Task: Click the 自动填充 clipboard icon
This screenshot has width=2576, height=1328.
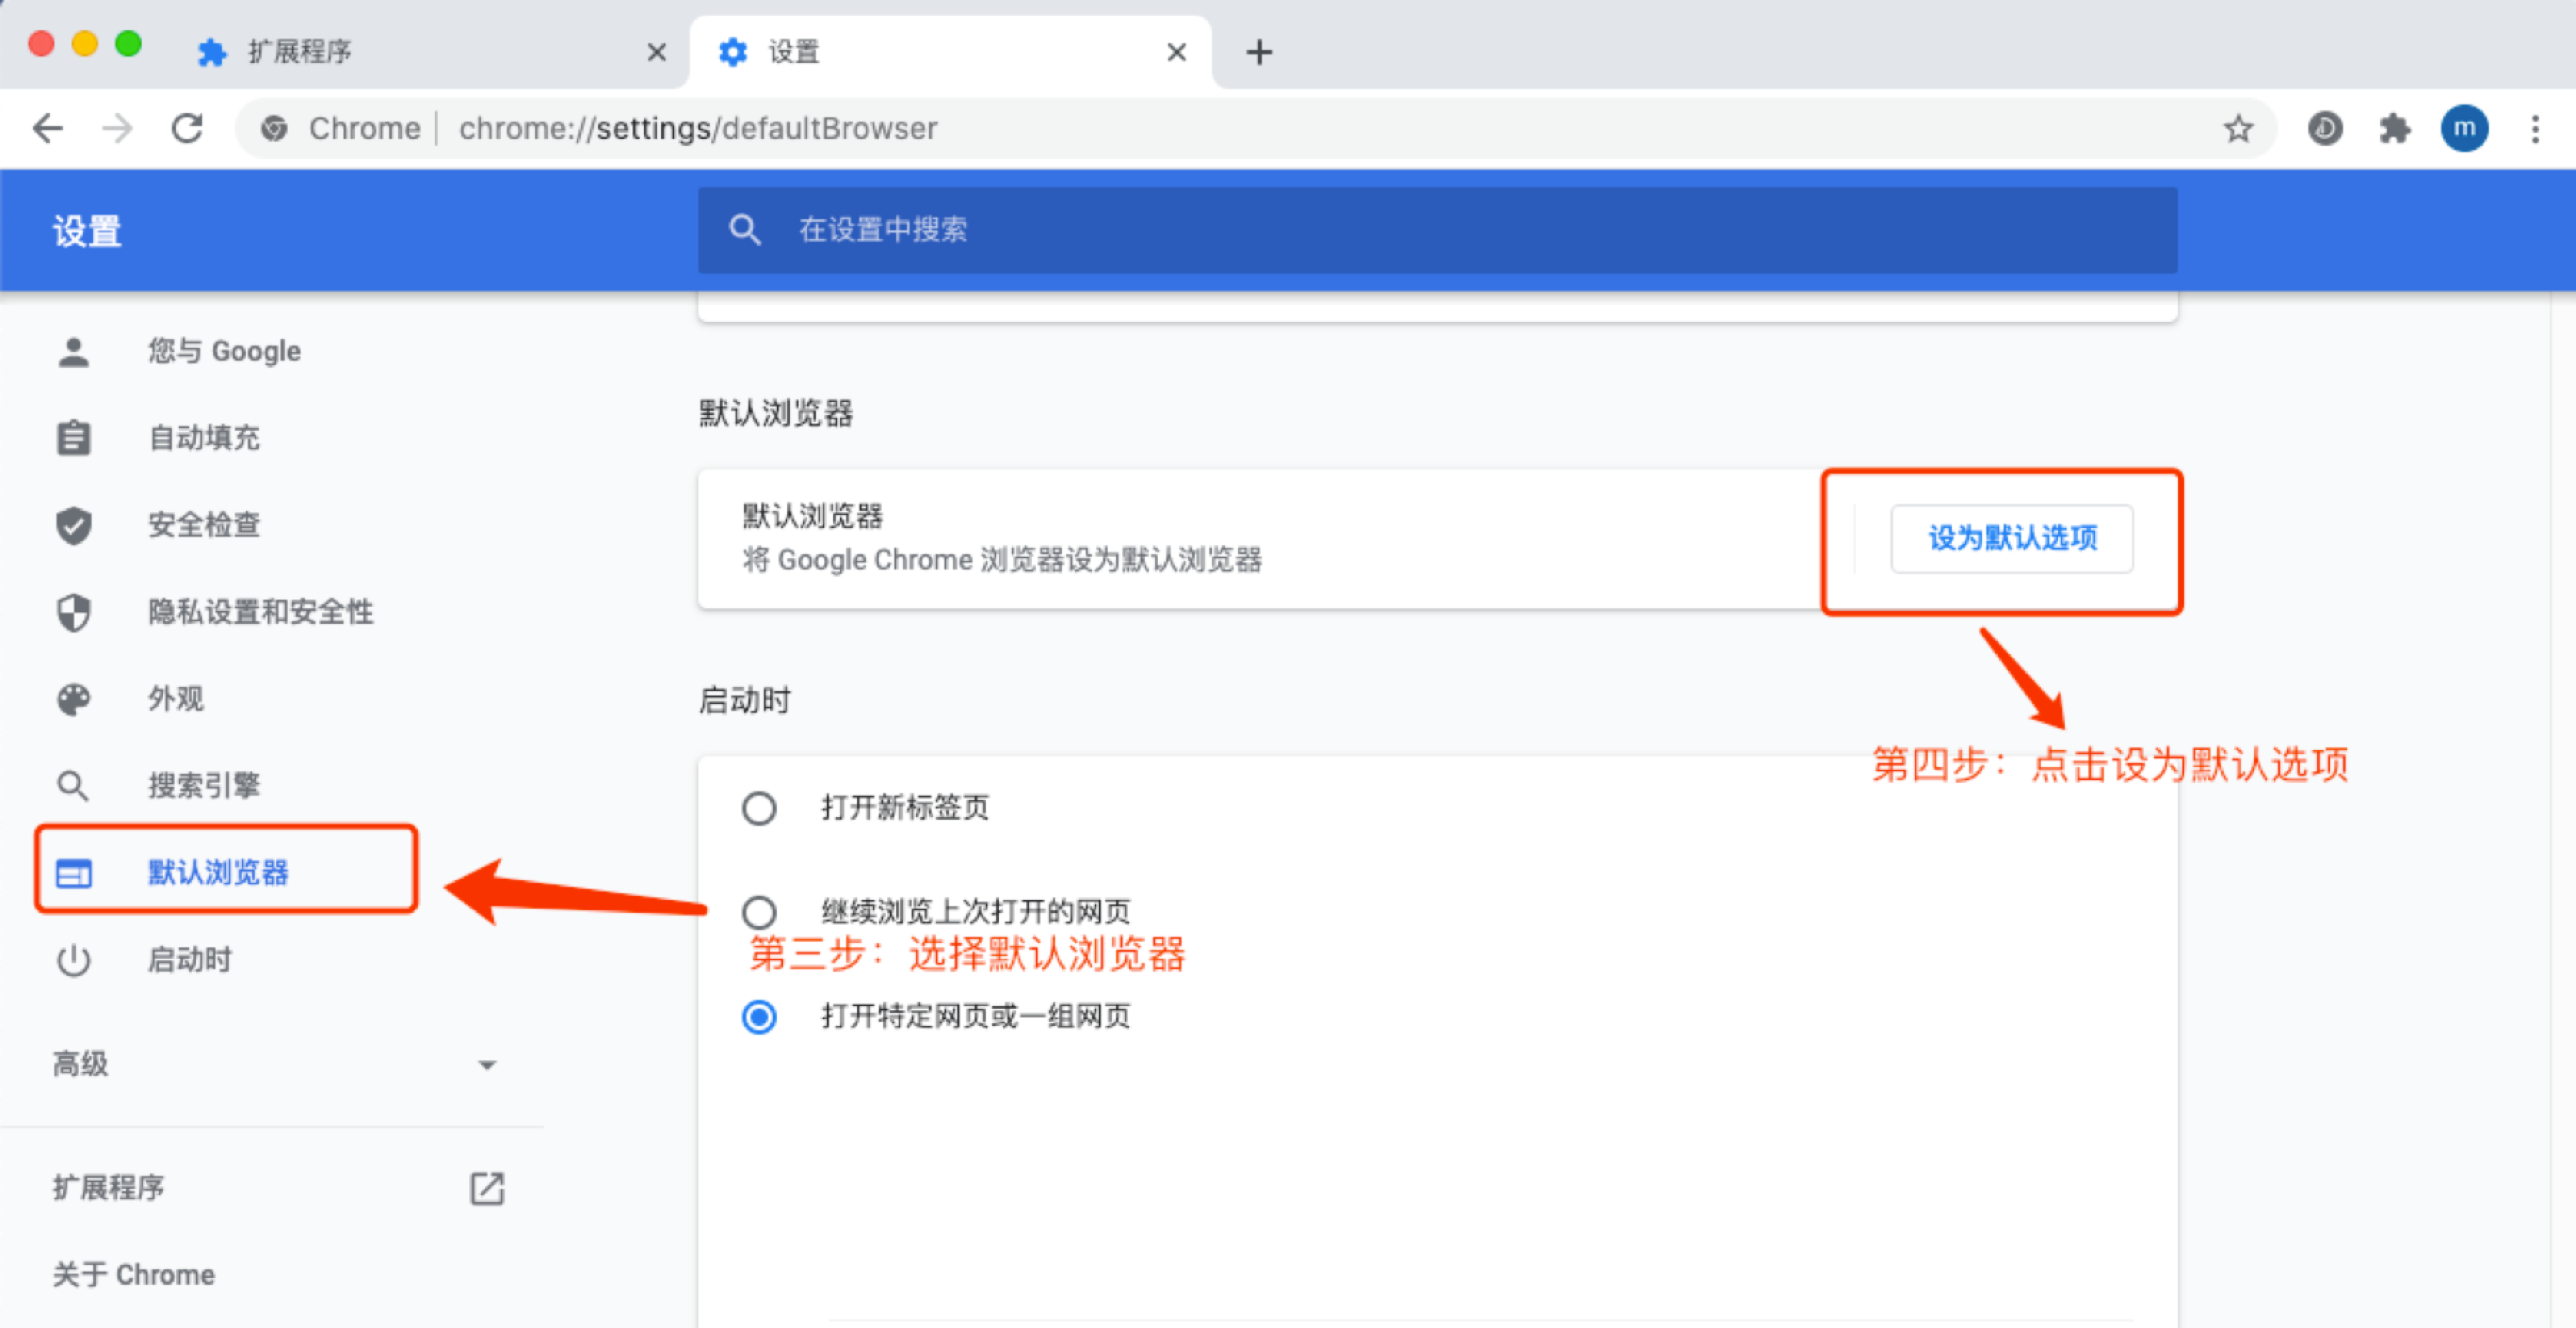Action: point(73,438)
